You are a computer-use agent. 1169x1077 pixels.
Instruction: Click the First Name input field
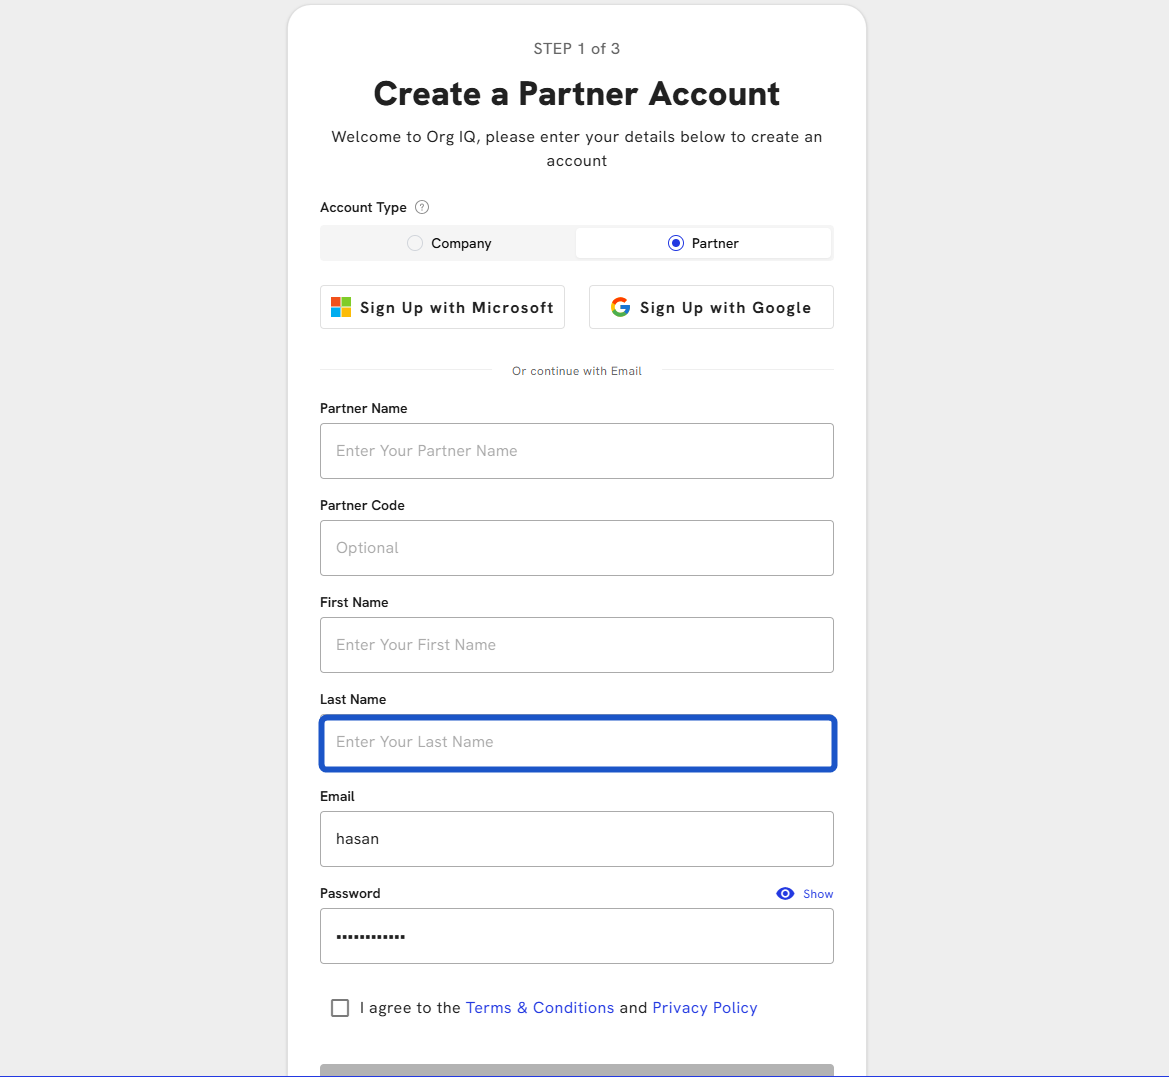point(576,645)
